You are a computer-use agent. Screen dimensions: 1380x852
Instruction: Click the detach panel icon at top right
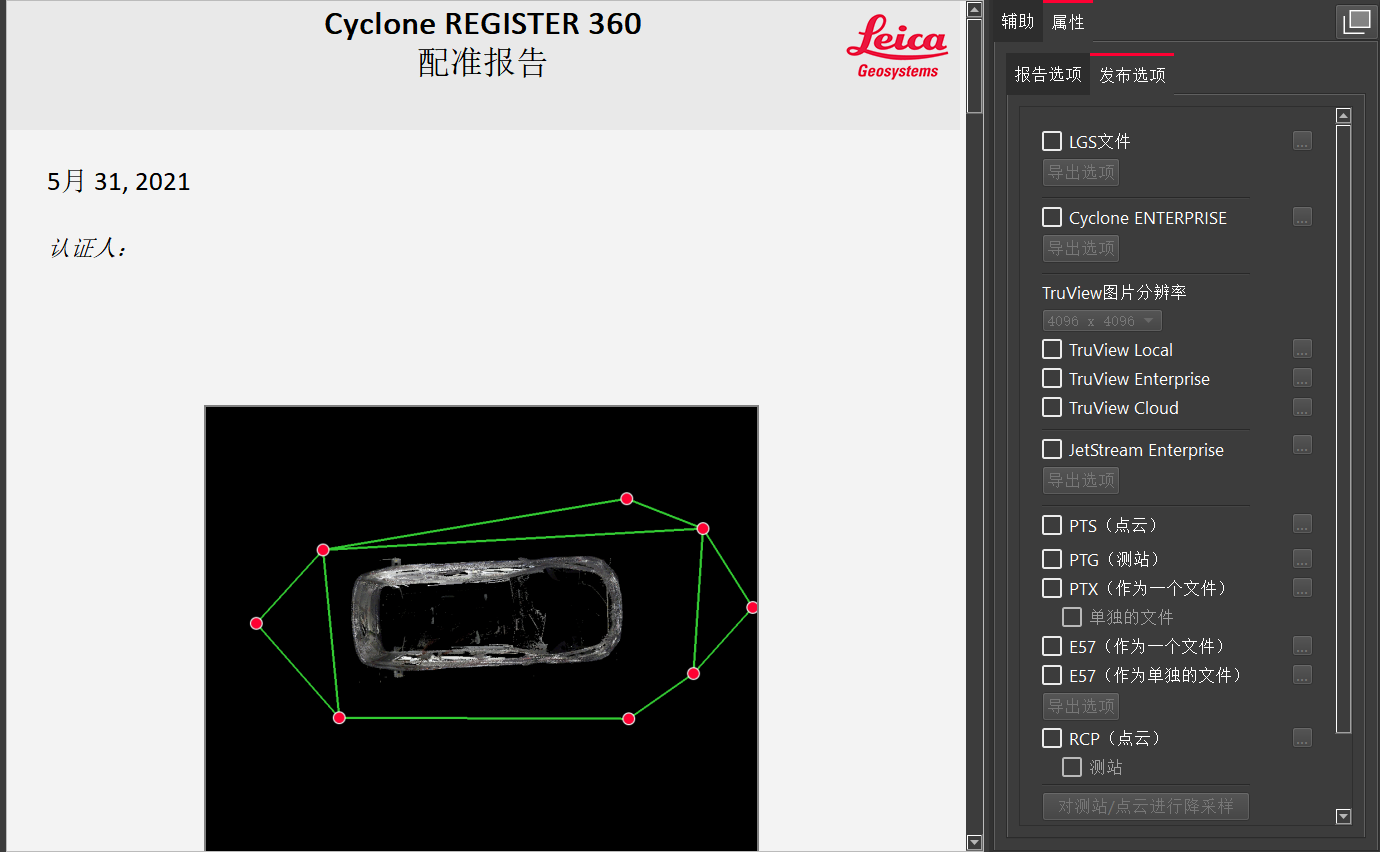pyautogui.click(x=1356, y=22)
